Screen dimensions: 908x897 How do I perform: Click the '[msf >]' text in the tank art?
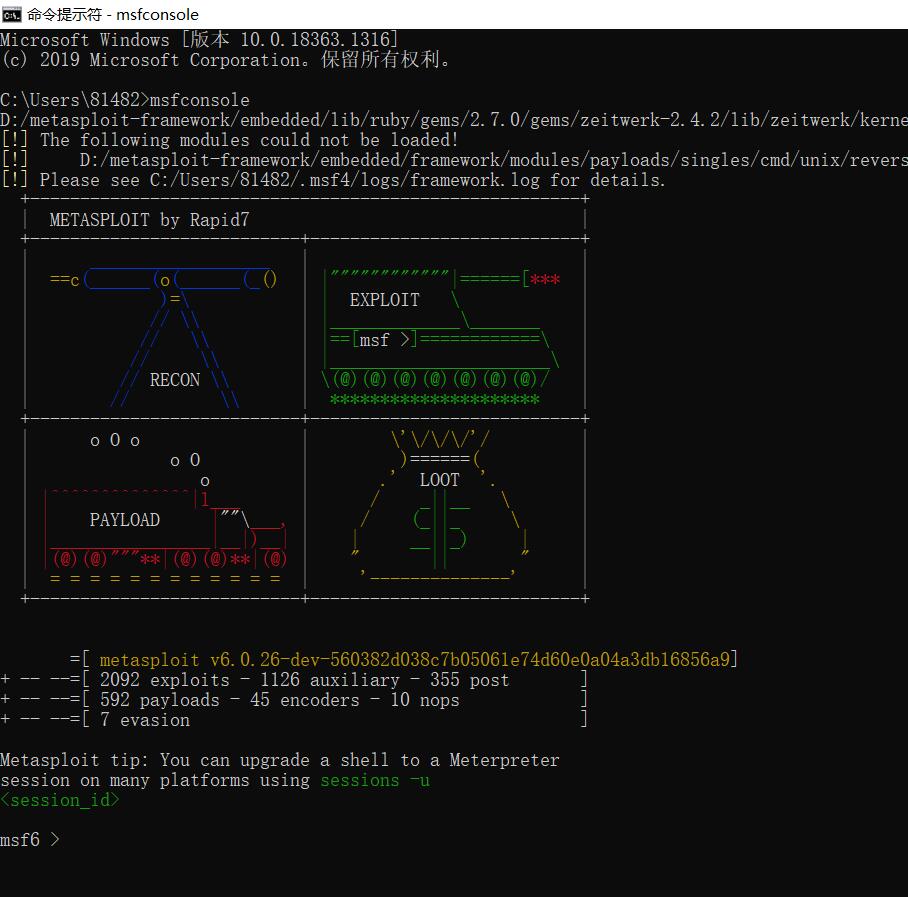[385, 340]
